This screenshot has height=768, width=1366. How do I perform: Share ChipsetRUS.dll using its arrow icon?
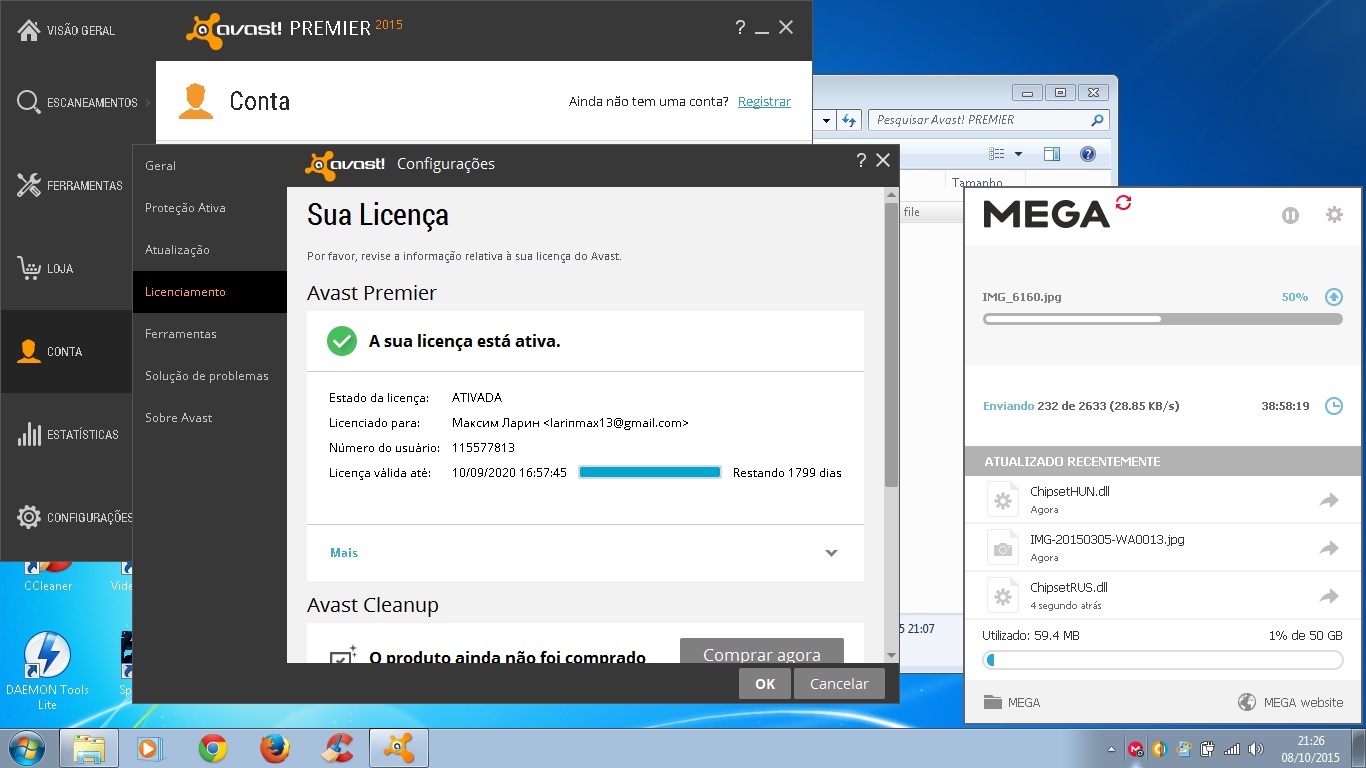click(1329, 596)
